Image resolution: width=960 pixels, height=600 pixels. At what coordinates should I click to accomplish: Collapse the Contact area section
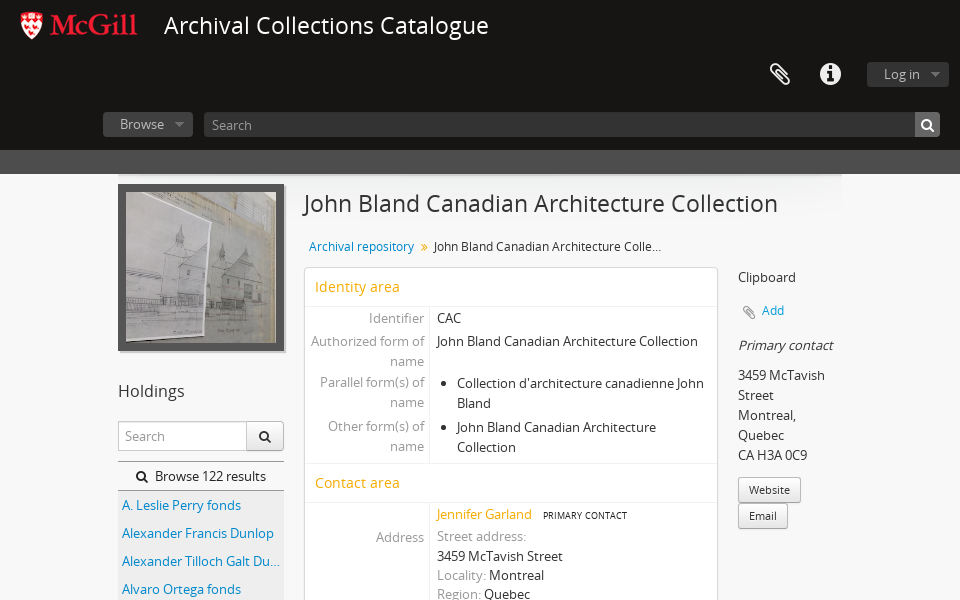point(357,482)
